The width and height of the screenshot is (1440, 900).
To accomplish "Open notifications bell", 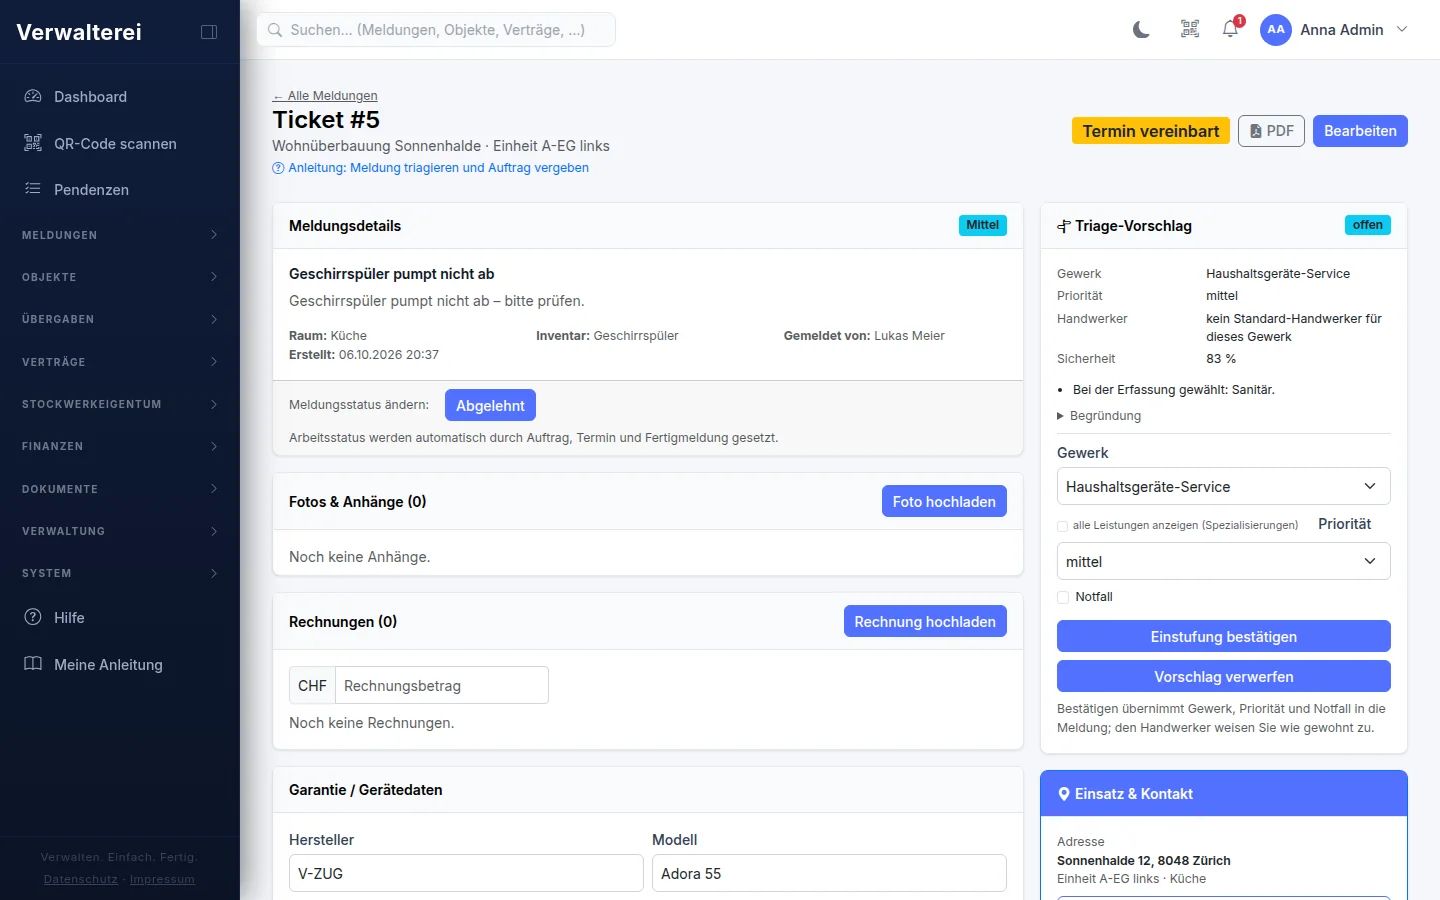I will tap(1231, 30).
